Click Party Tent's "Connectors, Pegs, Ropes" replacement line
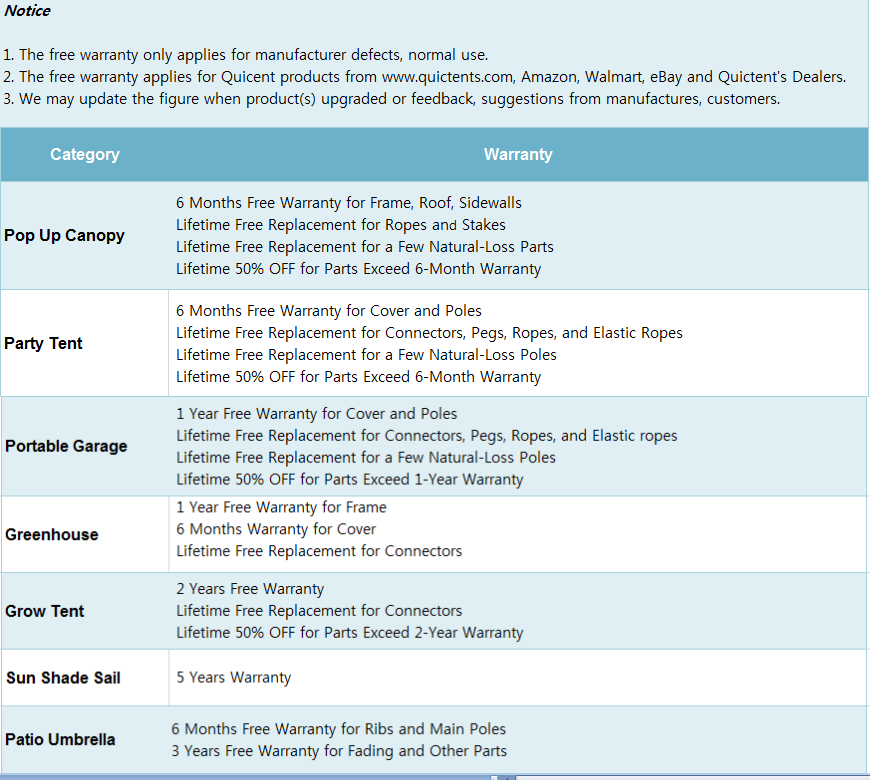 click(x=429, y=333)
